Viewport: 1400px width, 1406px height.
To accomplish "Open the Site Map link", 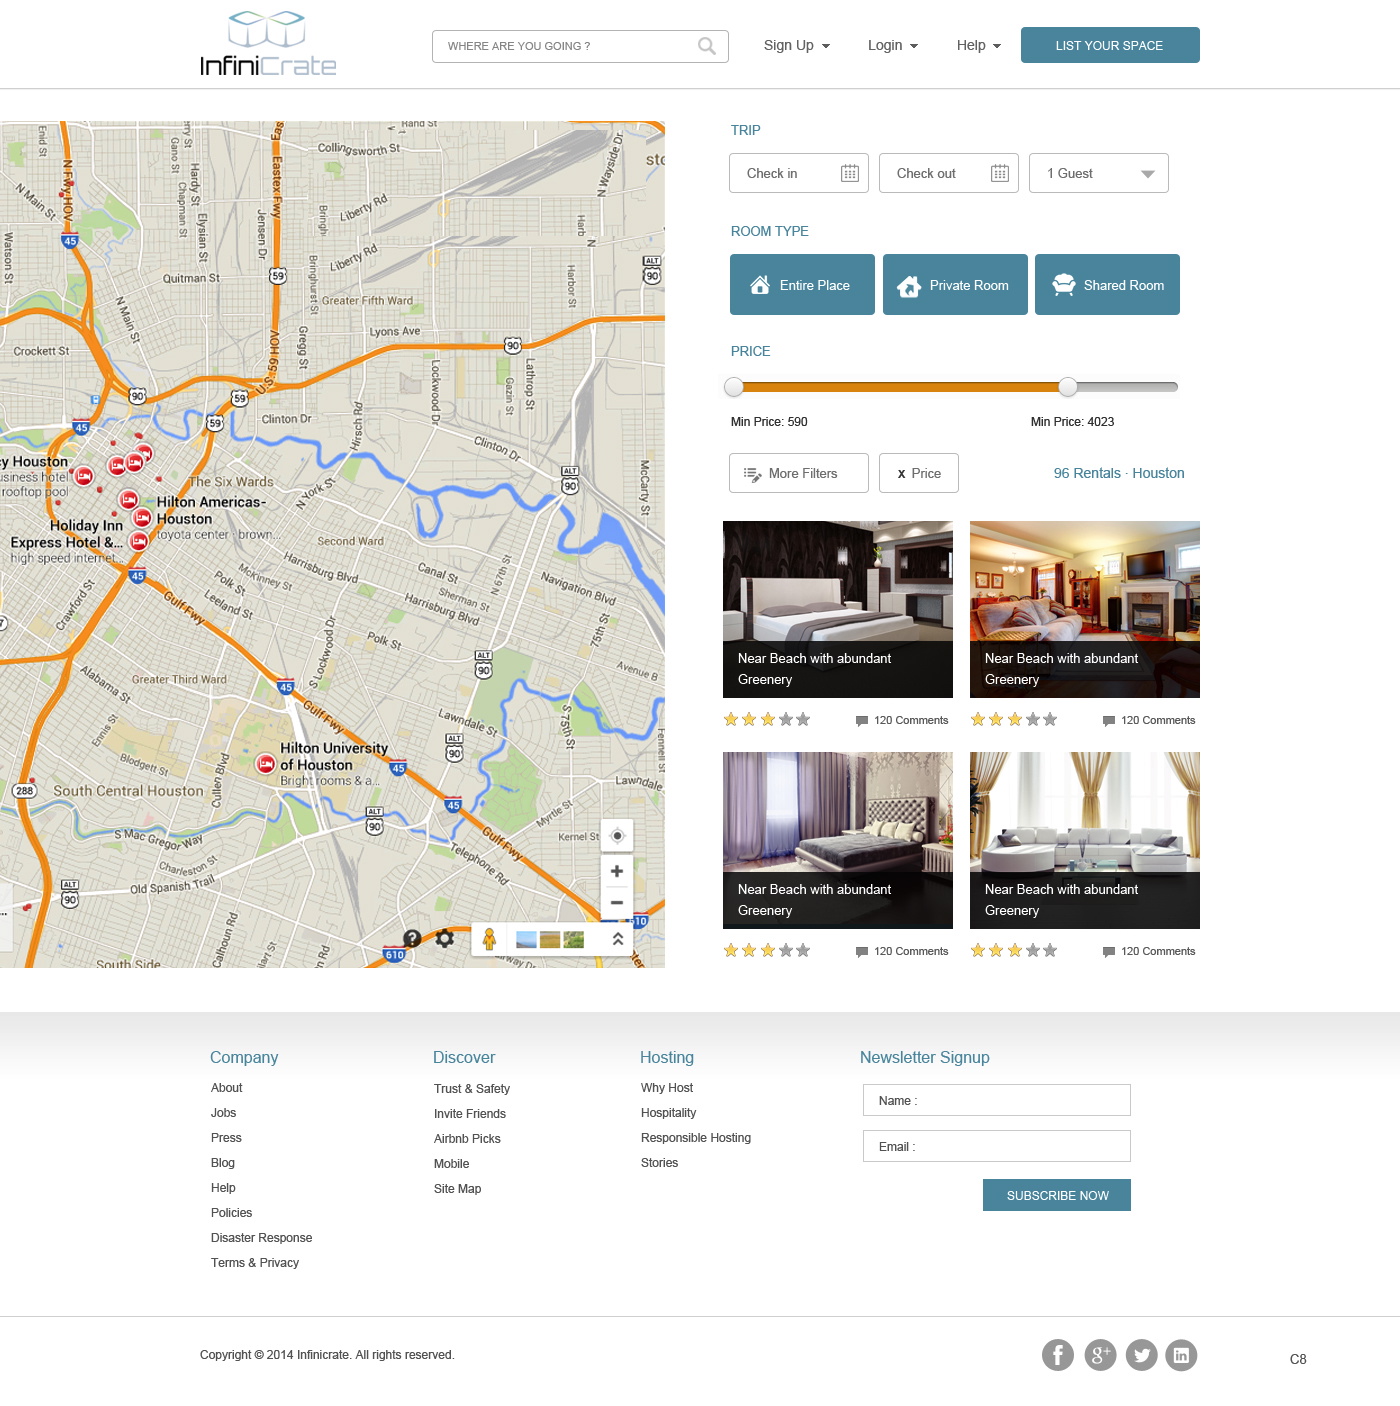I will click(458, 1189).
